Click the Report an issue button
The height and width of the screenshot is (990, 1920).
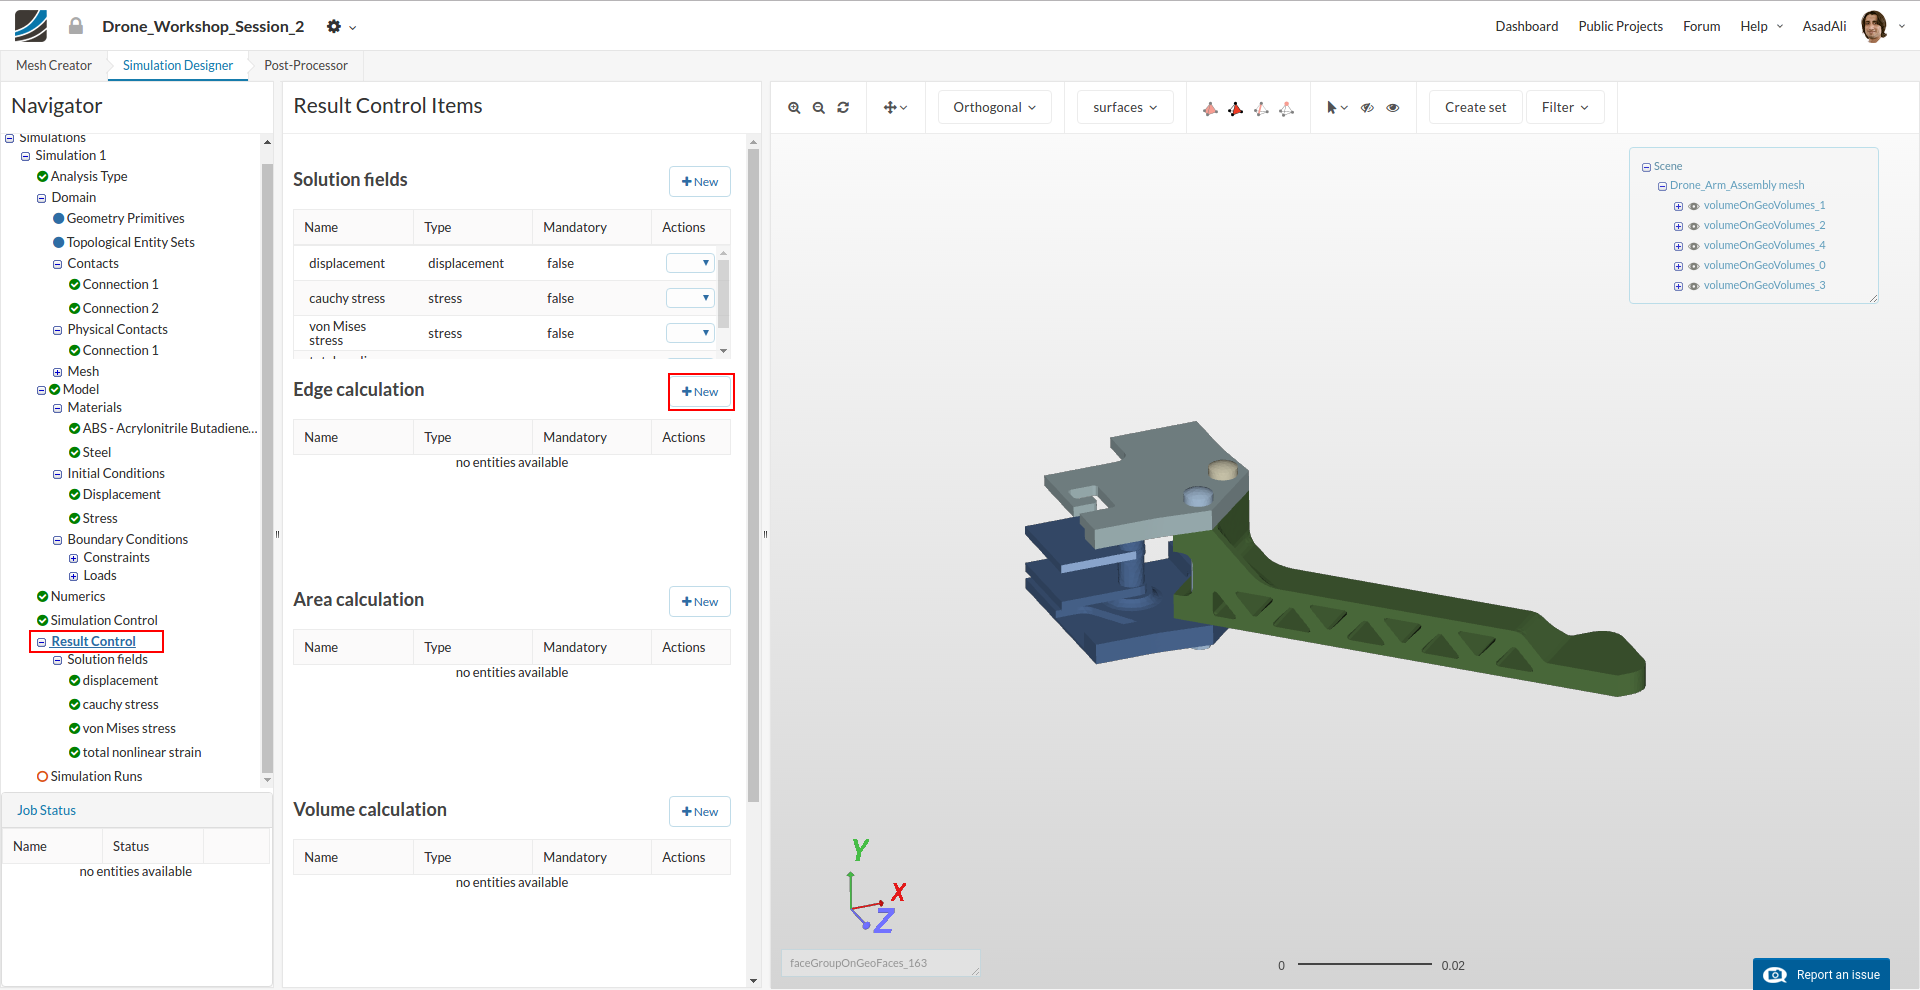tap(1821, 974)
